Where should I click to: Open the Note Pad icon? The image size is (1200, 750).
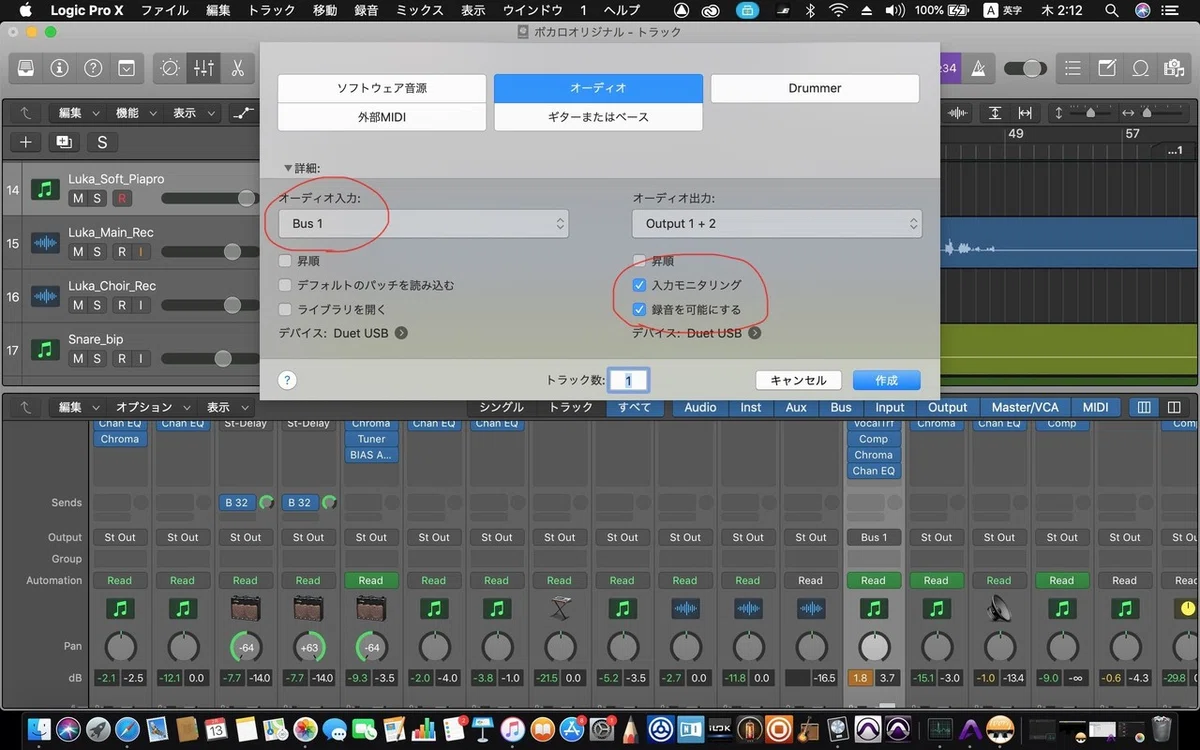(x=1107, y=68)
